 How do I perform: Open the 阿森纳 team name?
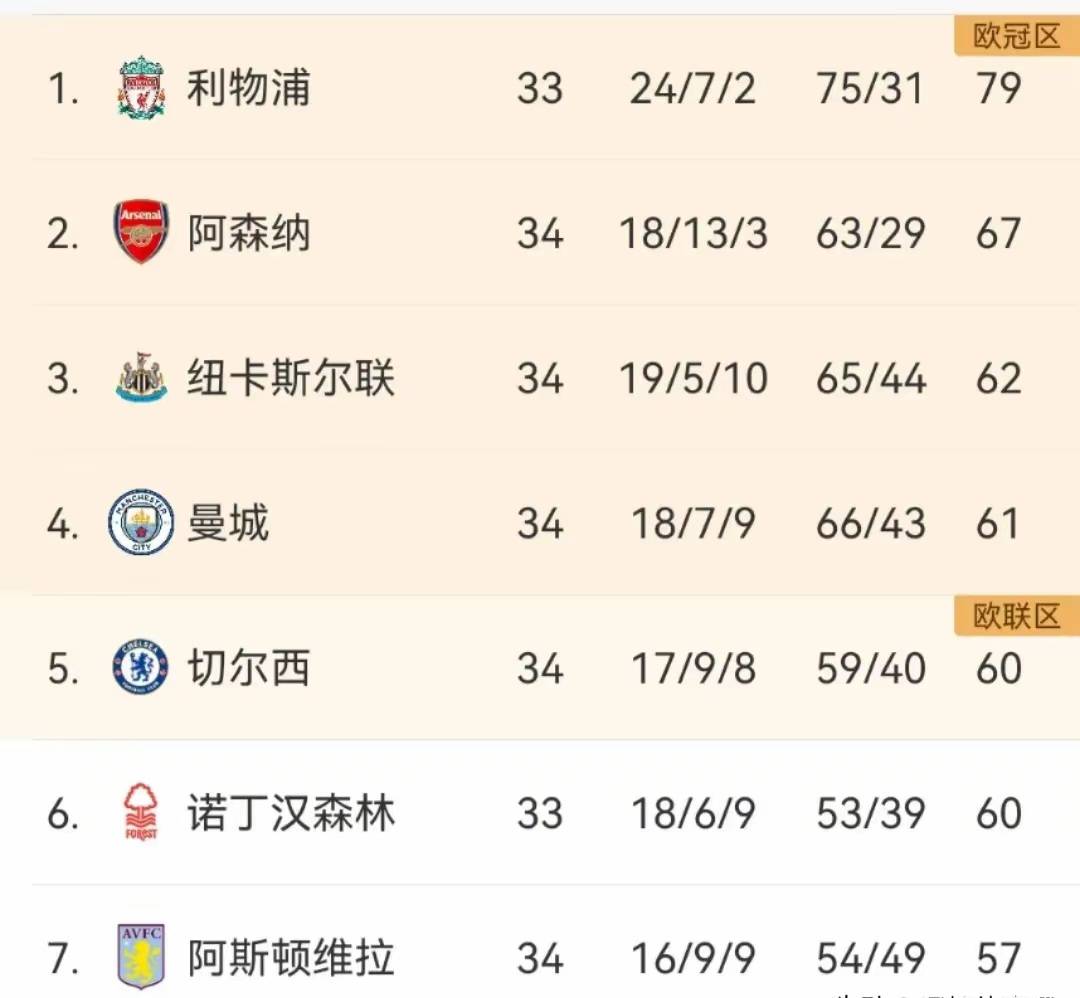(248, 234)
